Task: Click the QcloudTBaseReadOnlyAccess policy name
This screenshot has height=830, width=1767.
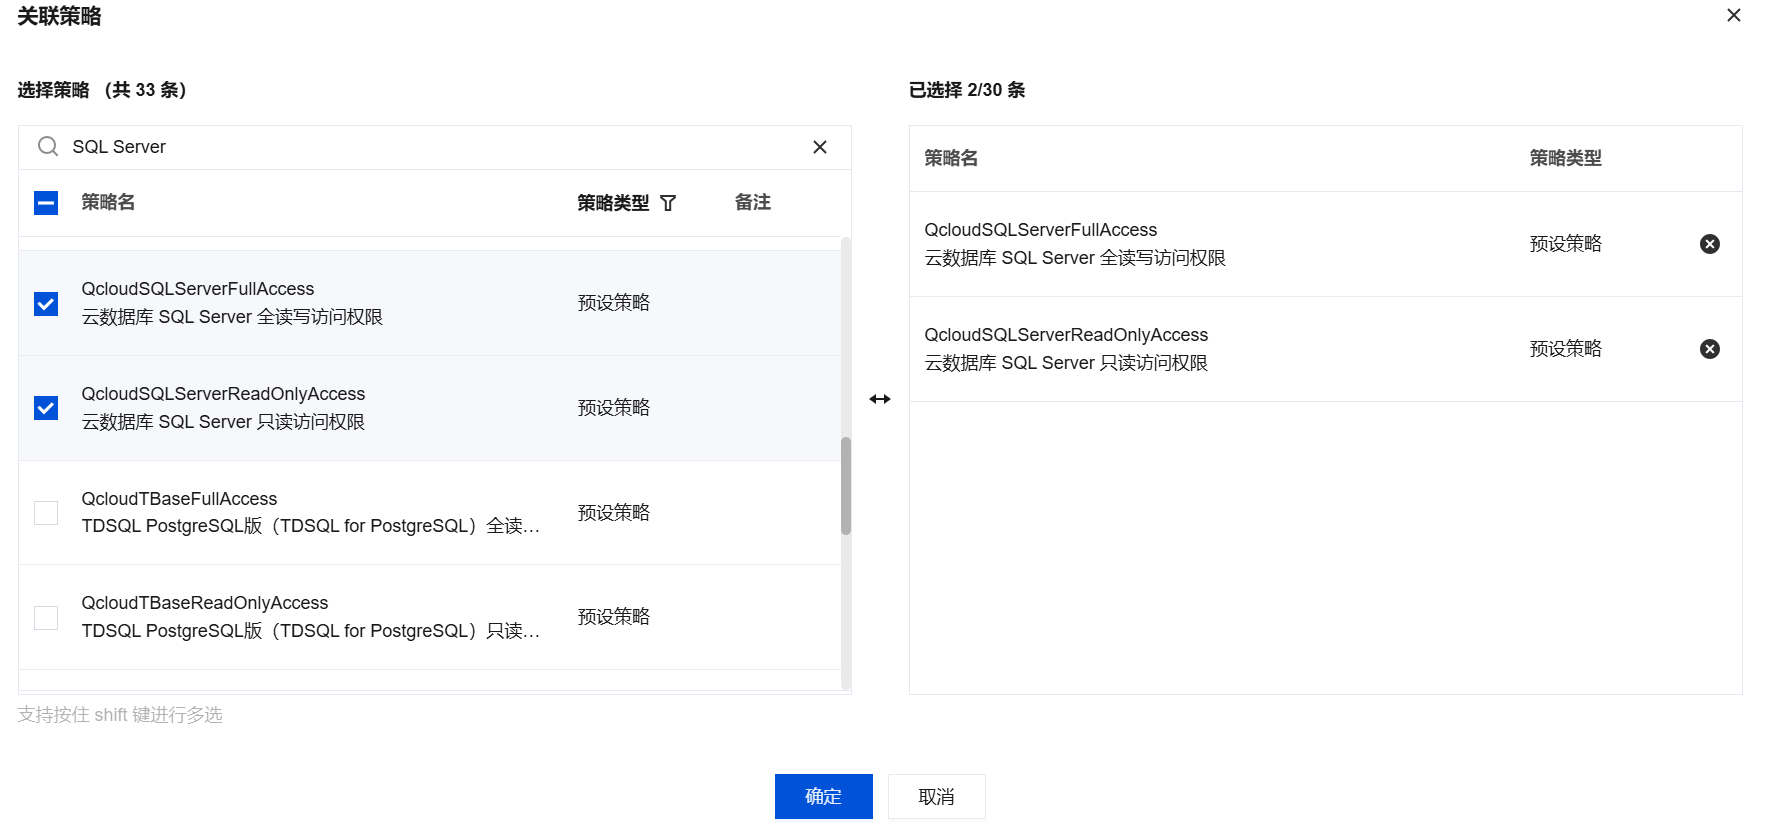Action: (x=205, y=603)
